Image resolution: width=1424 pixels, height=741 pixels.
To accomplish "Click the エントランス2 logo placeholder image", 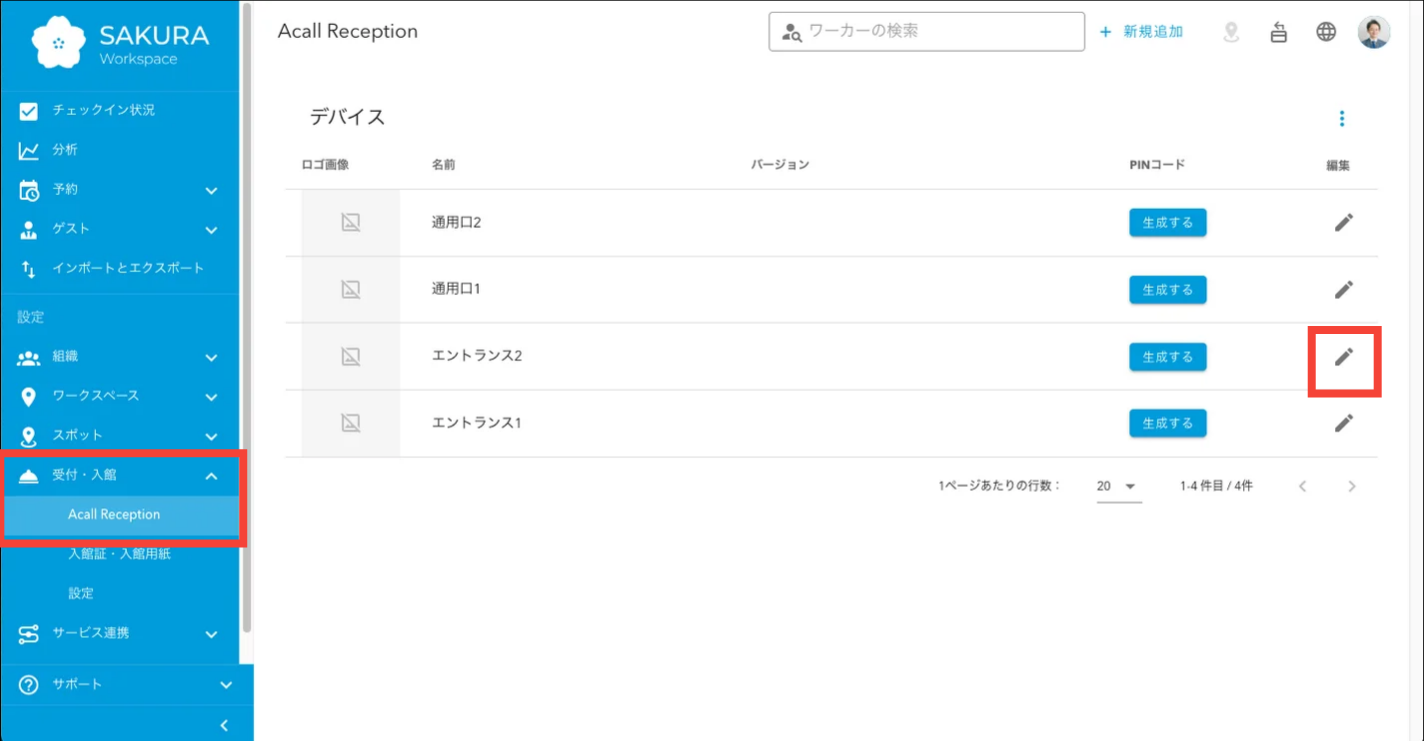I will 350,356.
